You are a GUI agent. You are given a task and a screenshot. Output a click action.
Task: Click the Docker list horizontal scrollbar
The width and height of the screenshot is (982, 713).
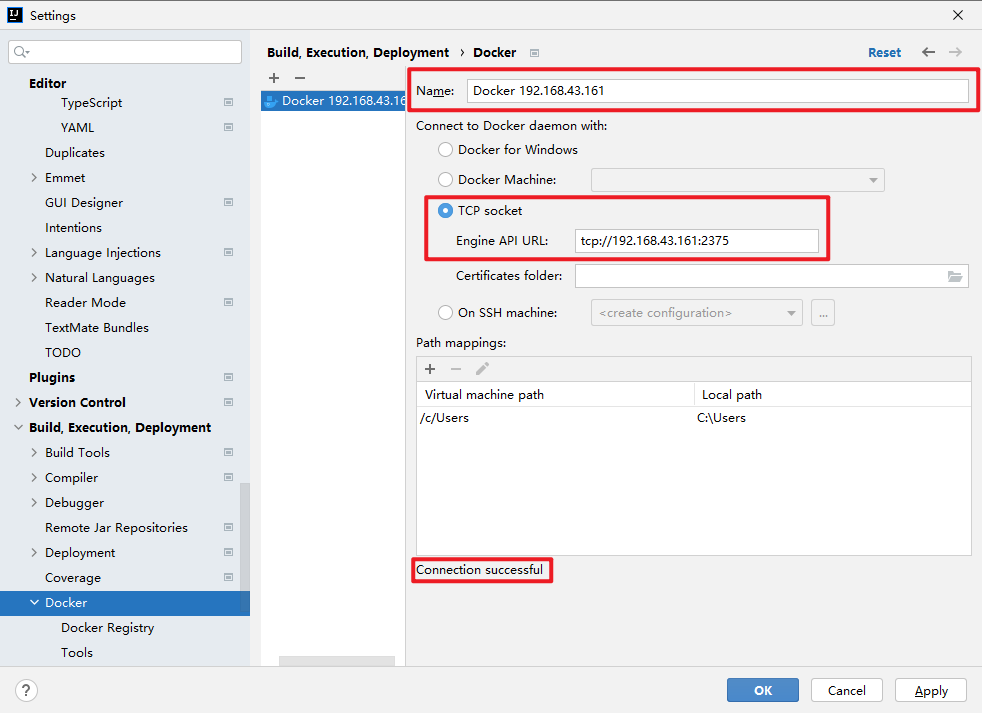point(337,661)
